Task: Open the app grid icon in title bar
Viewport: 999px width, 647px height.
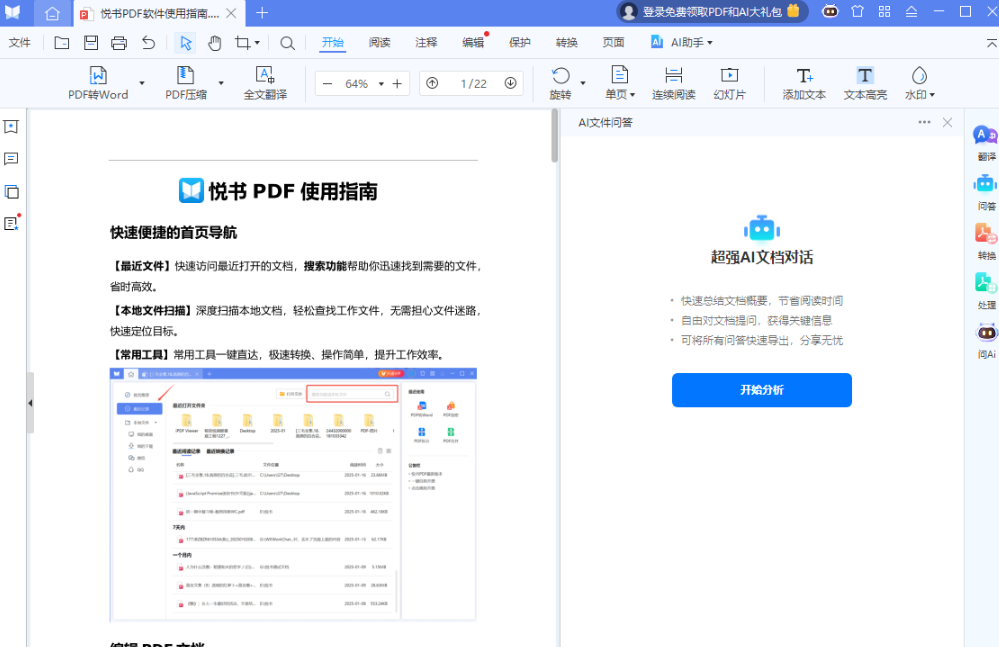Action: pyautogui.click(x=884, y=11)
